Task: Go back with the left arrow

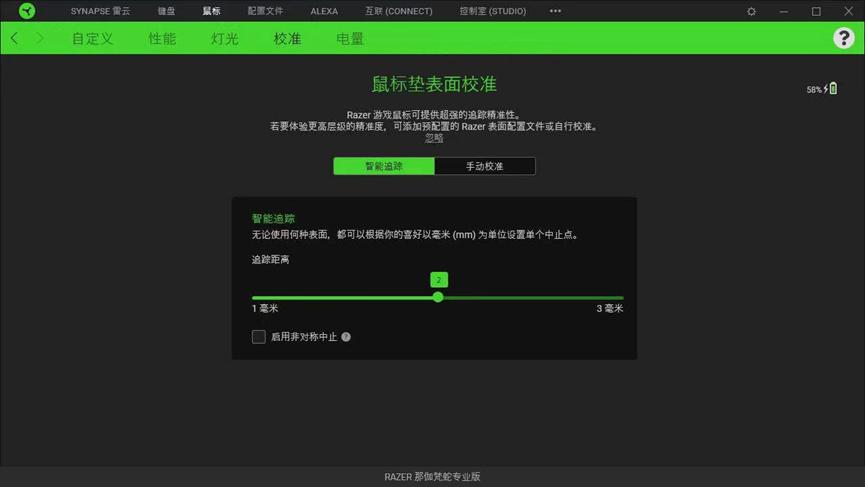Action: (x=14, y=38)
